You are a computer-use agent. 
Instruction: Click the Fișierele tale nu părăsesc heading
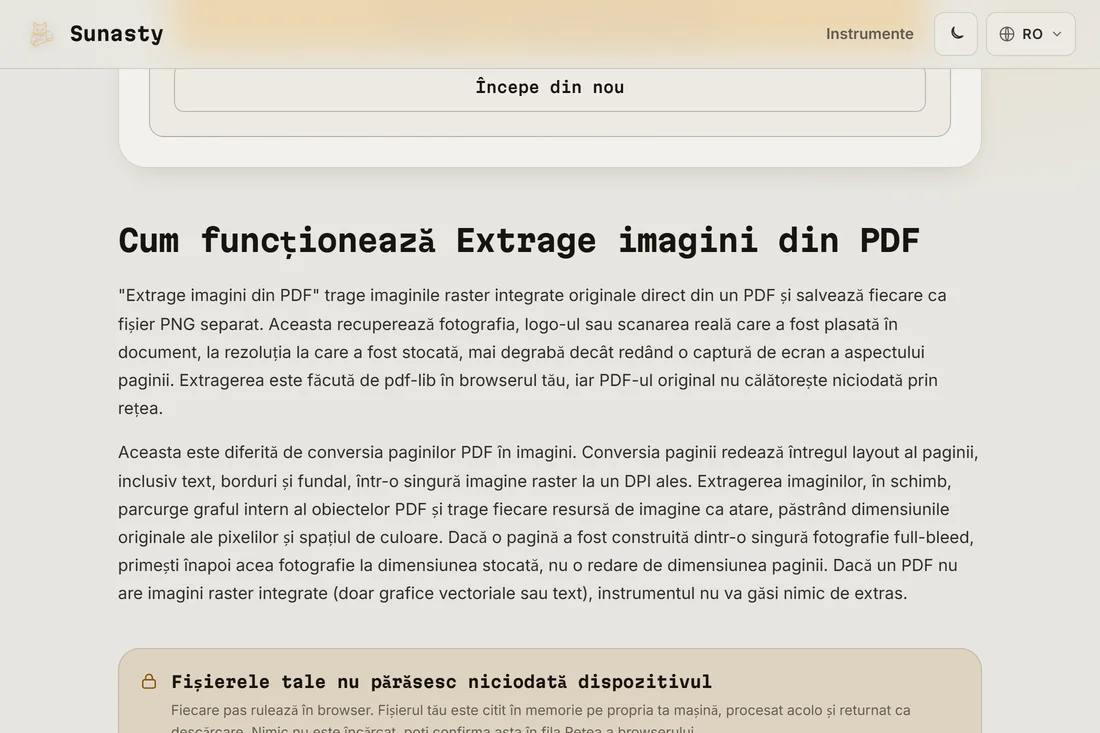pos(441,682)
